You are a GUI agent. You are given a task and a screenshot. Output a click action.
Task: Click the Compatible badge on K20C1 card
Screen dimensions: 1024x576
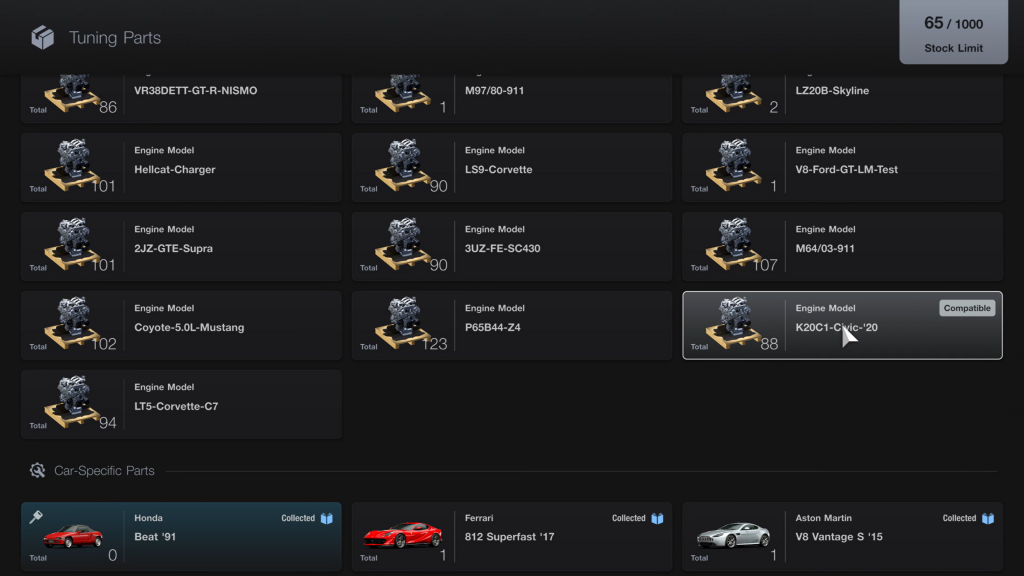[x=966, y=308]
